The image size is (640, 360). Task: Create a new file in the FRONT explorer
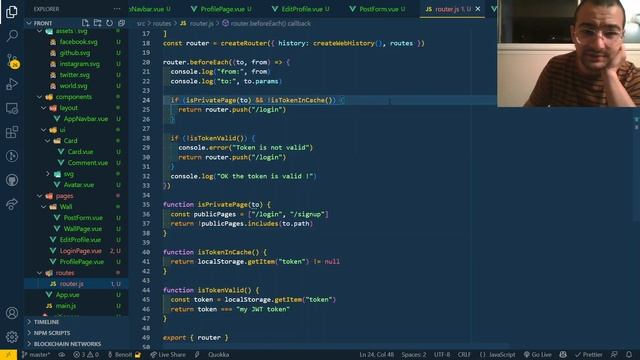coord(85,23)
